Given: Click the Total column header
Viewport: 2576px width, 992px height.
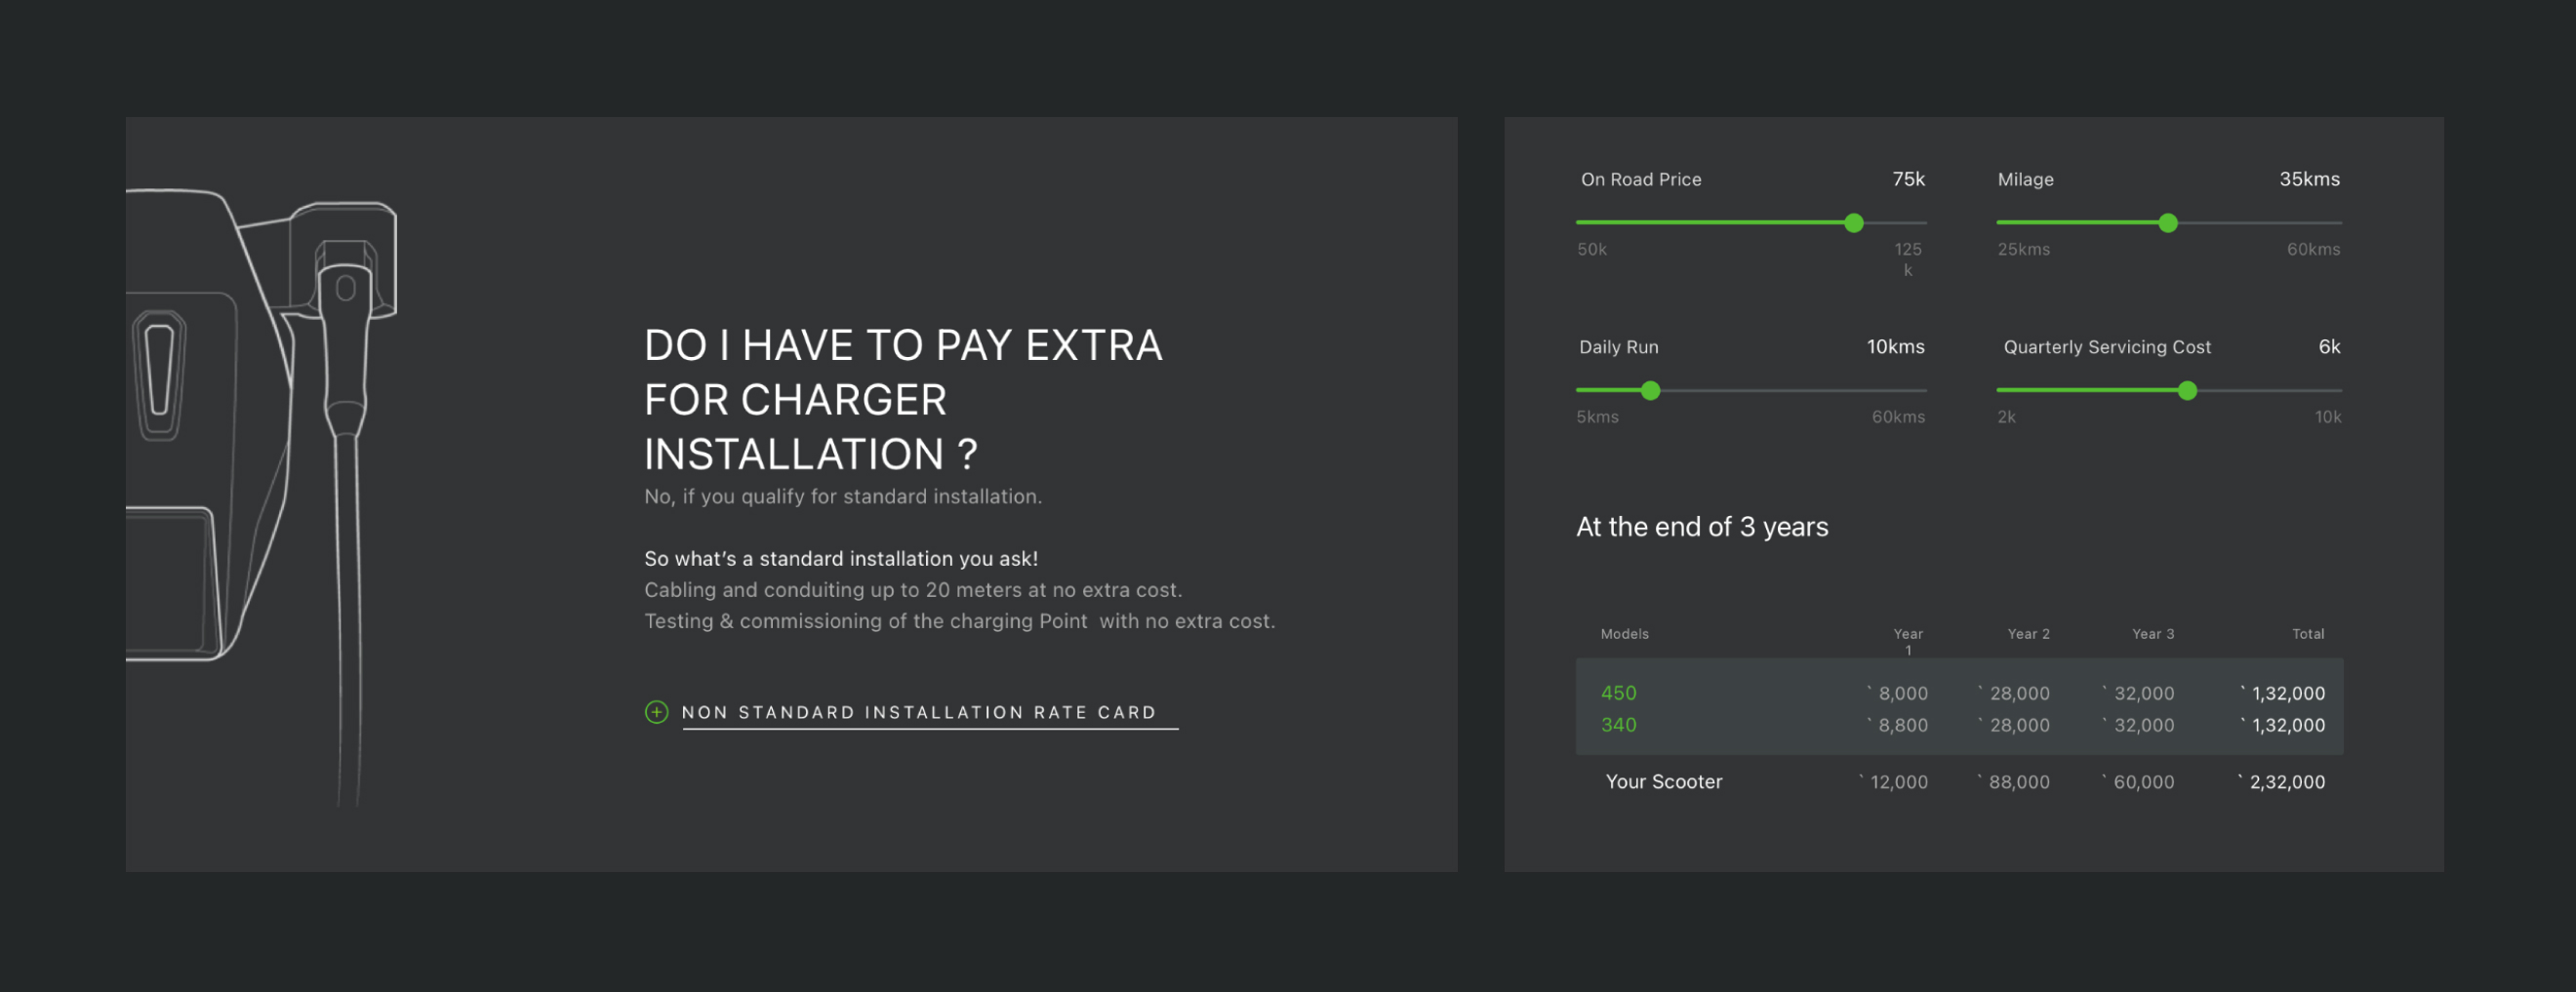Looking at the screenshot, I should pyautogui.click(x=2307, y=634).
